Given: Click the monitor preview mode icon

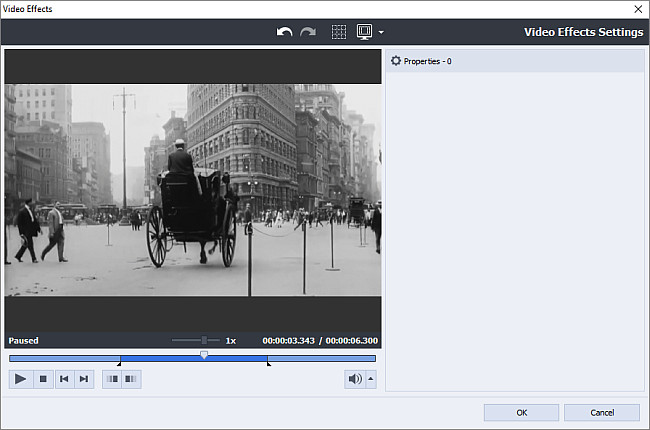Looking at the screenshot, I should [364, 32].
